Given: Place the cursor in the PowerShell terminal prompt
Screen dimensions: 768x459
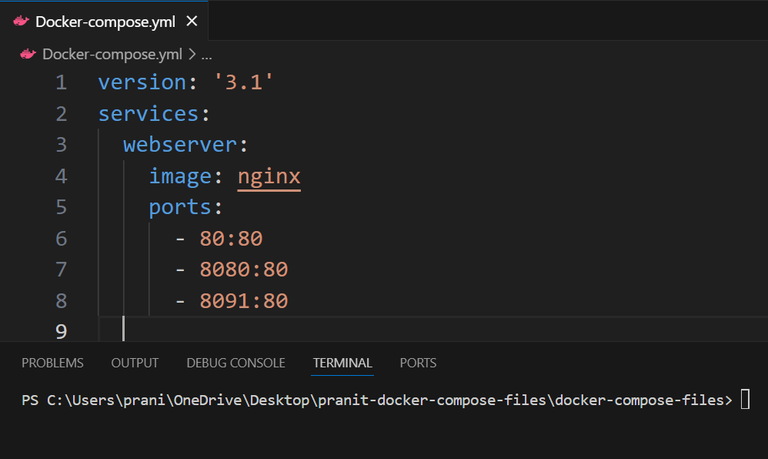Looking at the screenshot, I should tap(745, 400).
